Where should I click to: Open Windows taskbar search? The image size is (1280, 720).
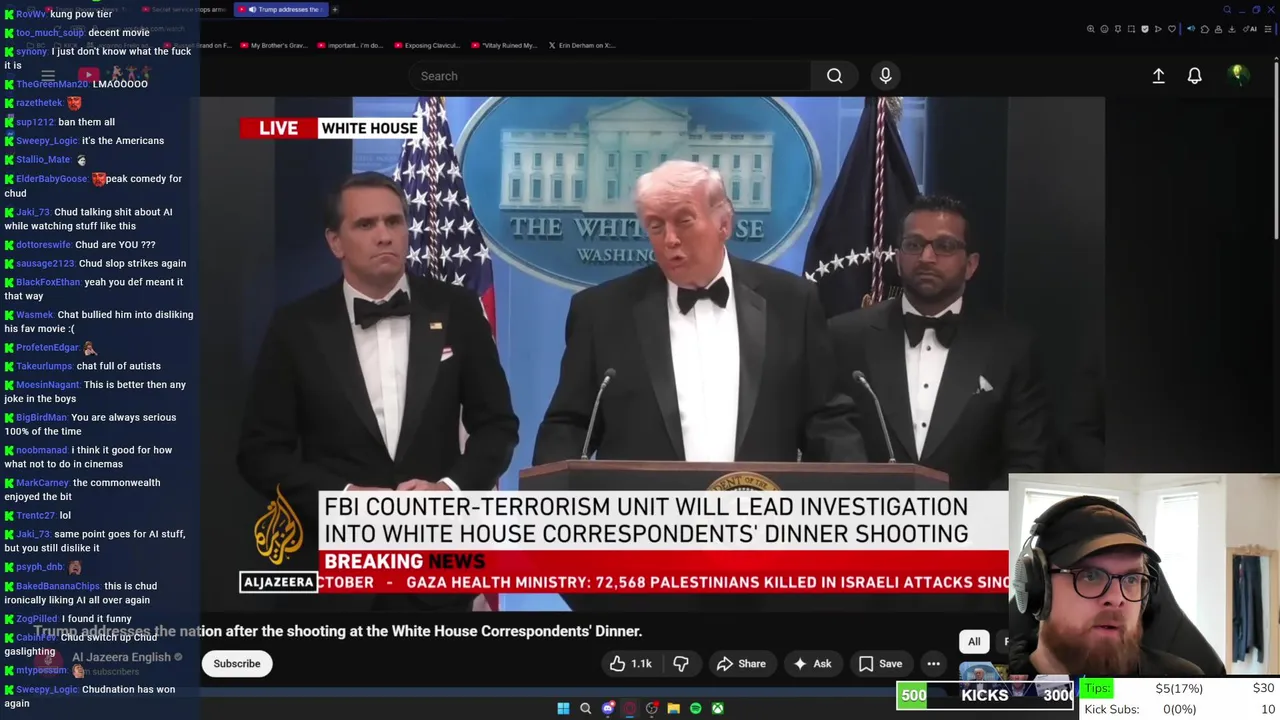click(586, 708)
